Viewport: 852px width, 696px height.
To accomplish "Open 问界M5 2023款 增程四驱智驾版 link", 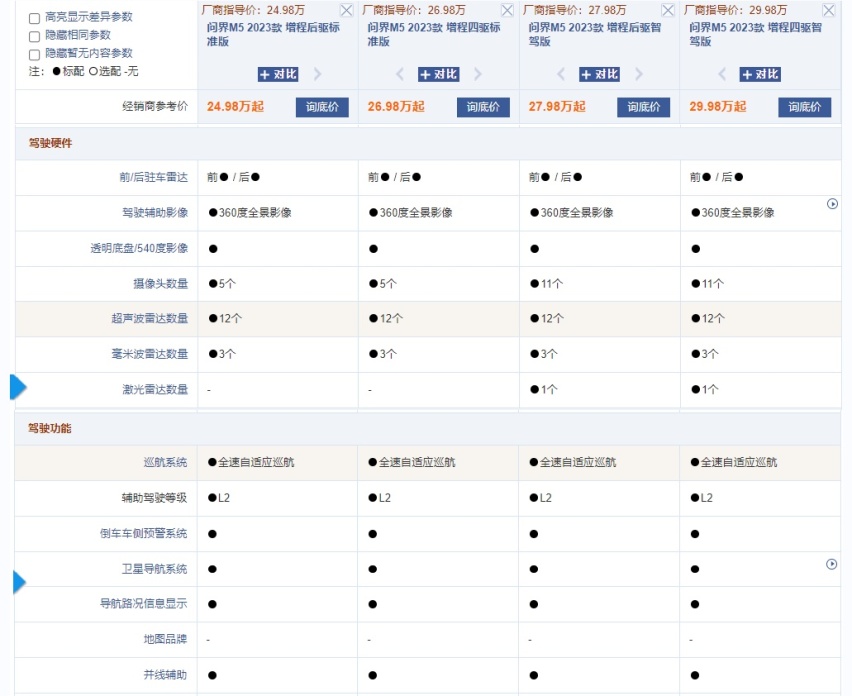I will 756,34.
